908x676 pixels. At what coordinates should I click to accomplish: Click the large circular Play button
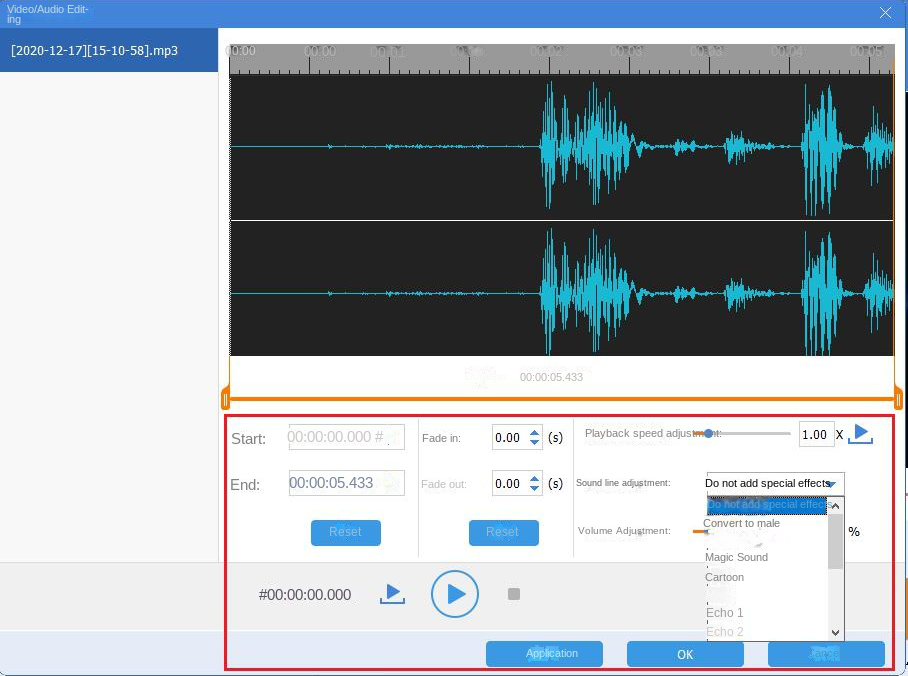455,593
